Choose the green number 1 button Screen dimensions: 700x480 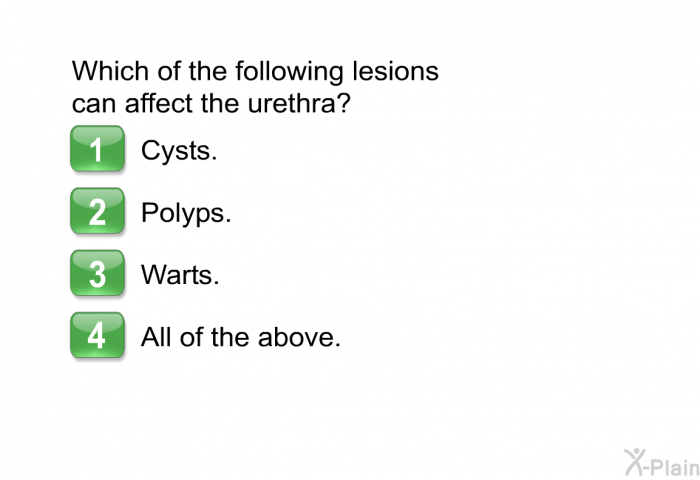pos(97,149)
